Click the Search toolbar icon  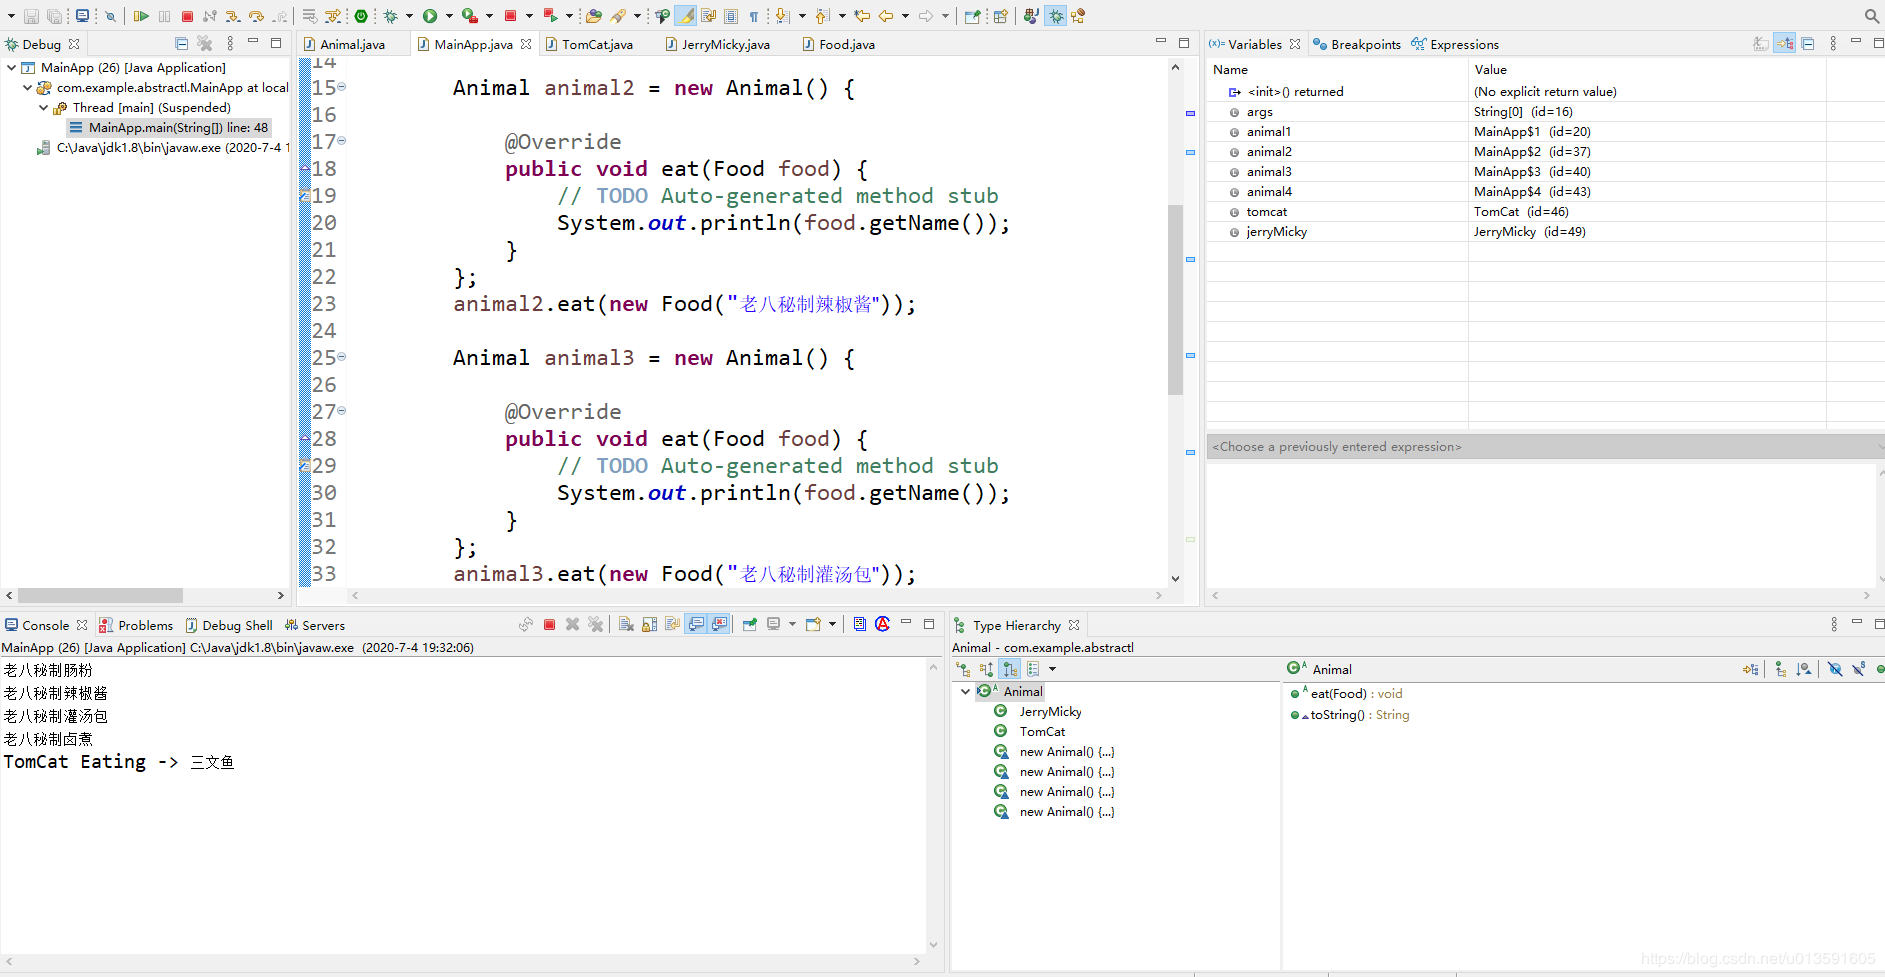pyautogui.click(x=619, y=16)
